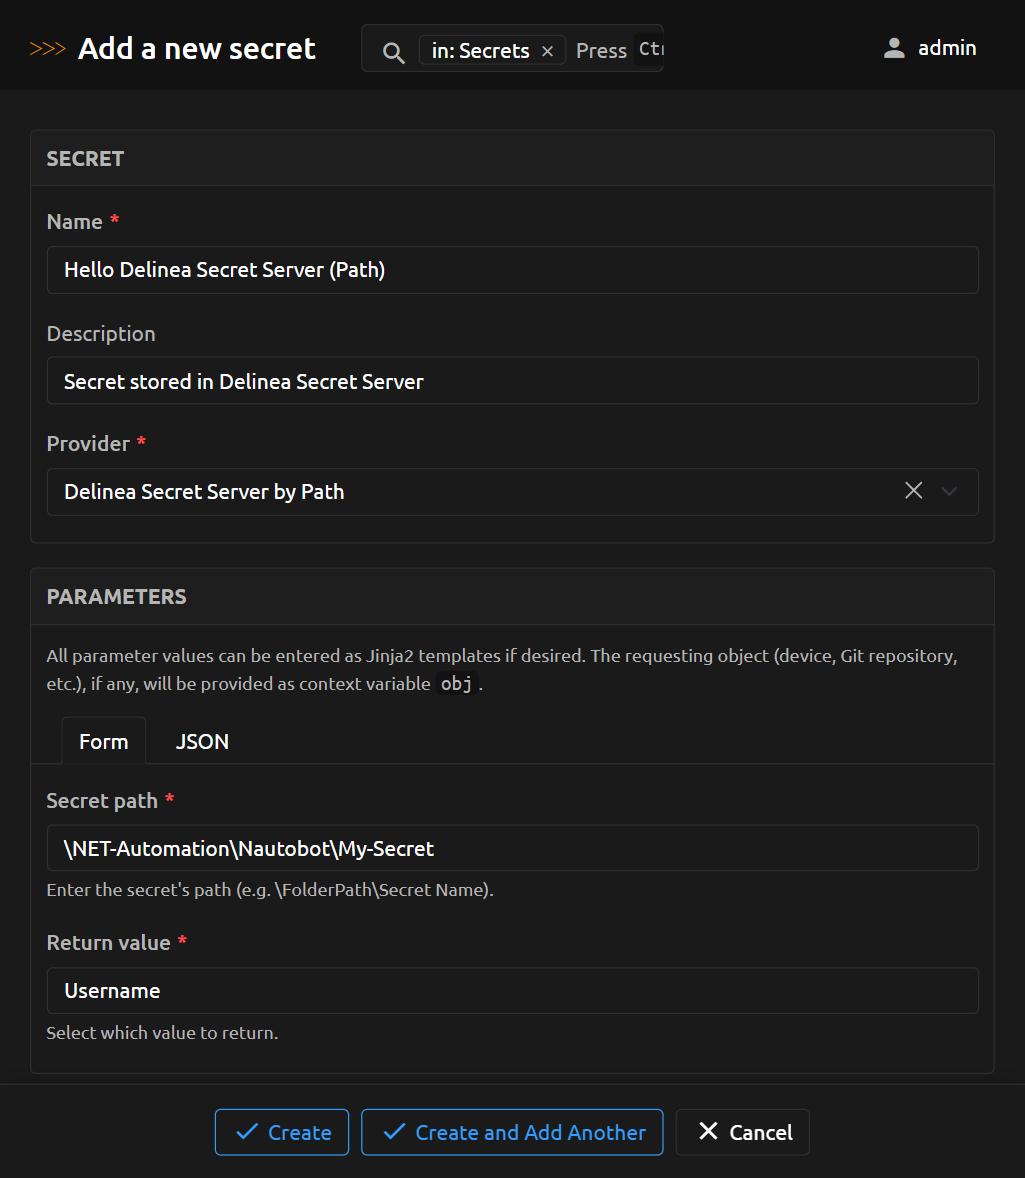Click the magnifying glass search icon
Screen dimensions: 1025x1178
(x=394, y=52)
